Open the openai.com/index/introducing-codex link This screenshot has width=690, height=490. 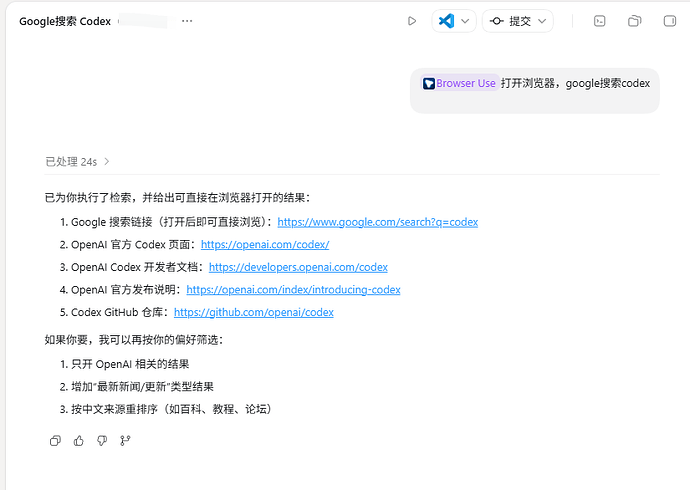pyautogui.click(x=294, y=289)
